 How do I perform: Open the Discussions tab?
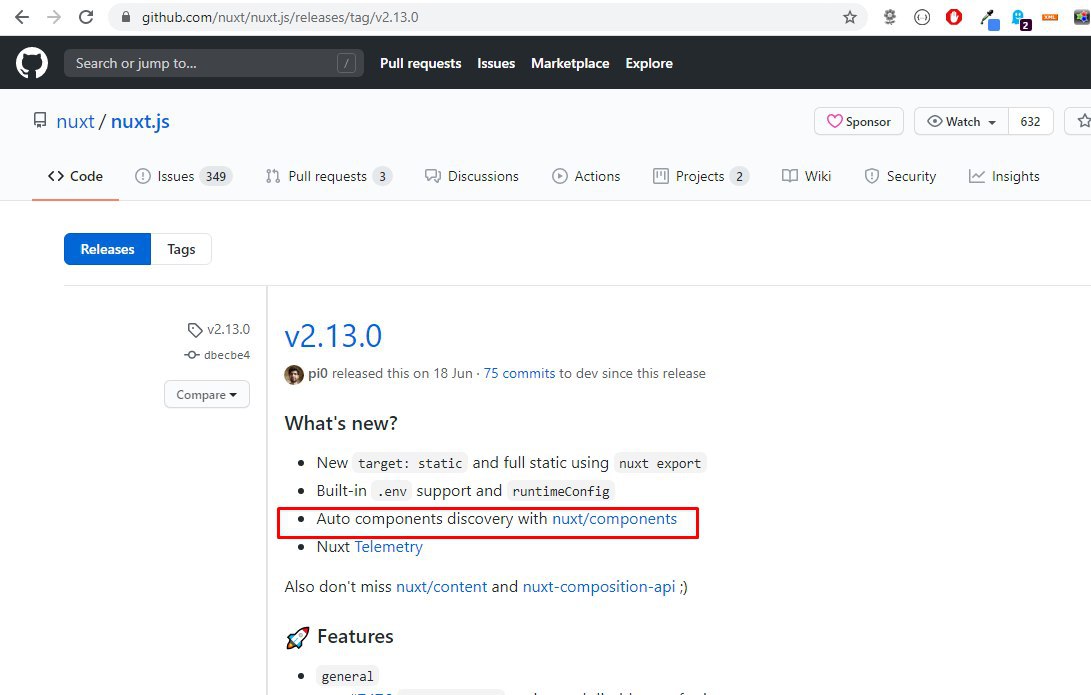(x=472, y=177)
